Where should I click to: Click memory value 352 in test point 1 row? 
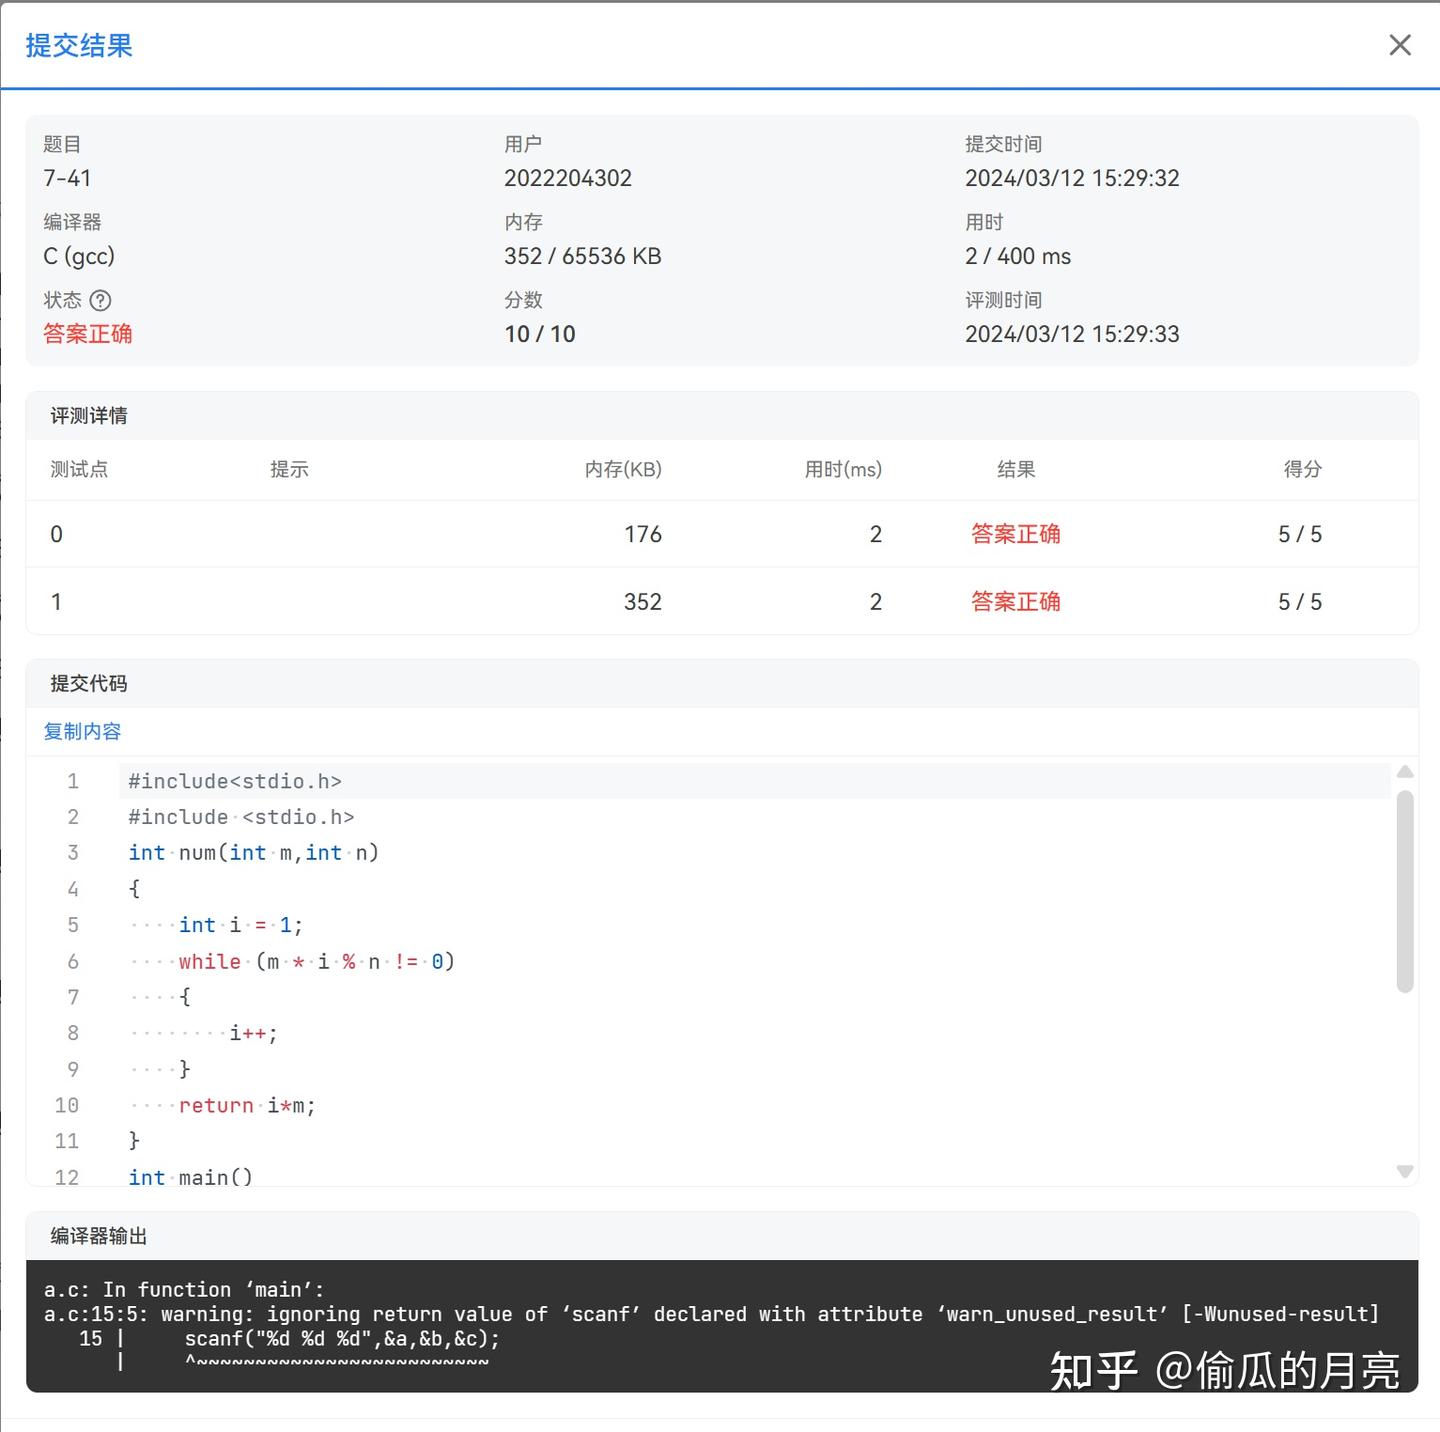pos(643,601)
